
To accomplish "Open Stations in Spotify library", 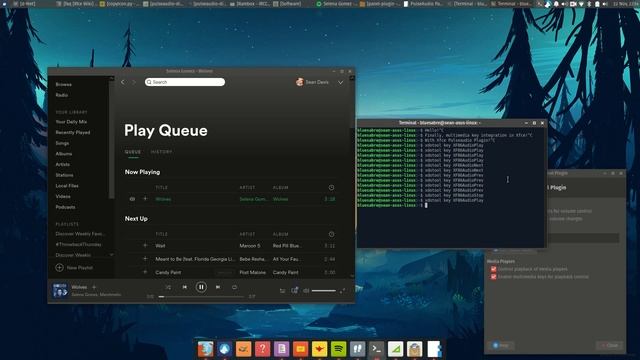I will 64,175.
